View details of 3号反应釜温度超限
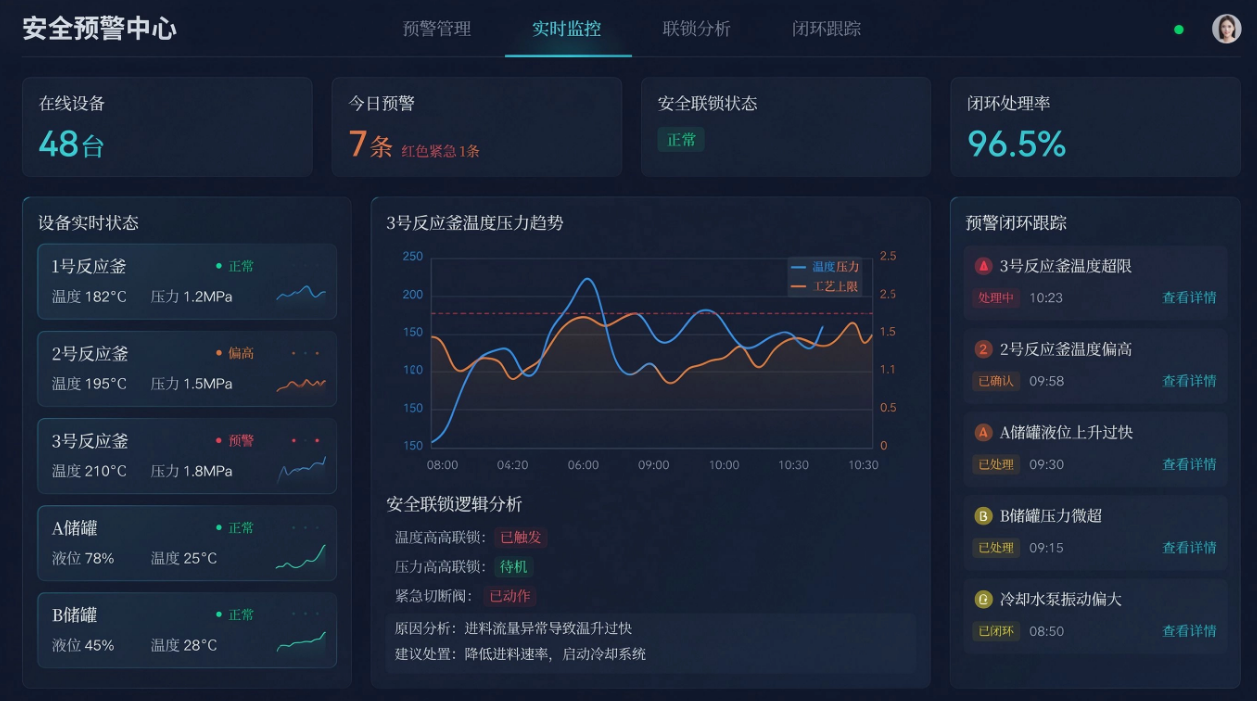 click(1189, 298)
